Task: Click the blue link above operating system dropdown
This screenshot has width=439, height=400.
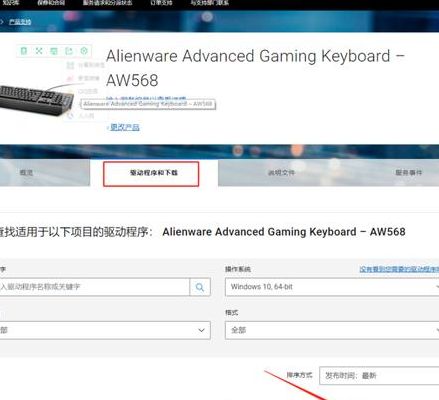Action: point(399,269)
